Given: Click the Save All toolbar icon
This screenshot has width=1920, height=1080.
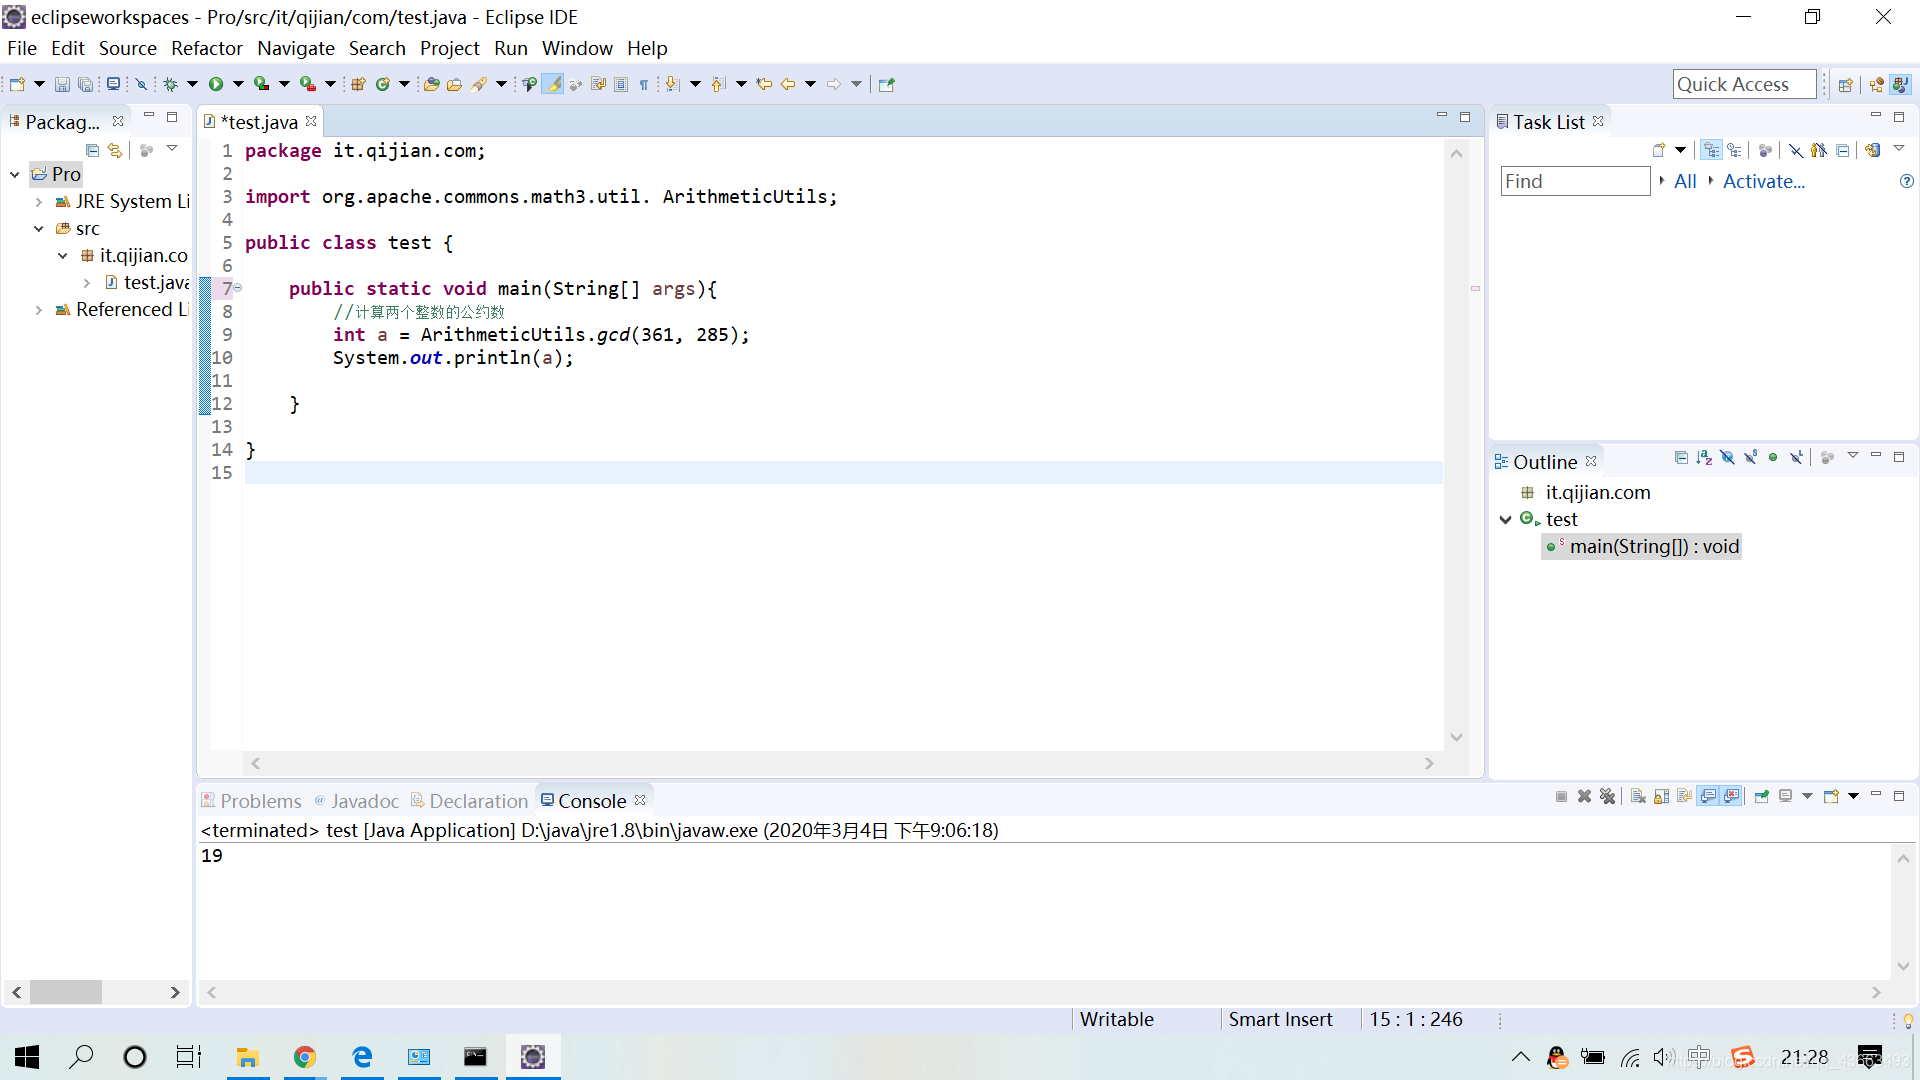Looking at the screenshot, I should 85,84.
